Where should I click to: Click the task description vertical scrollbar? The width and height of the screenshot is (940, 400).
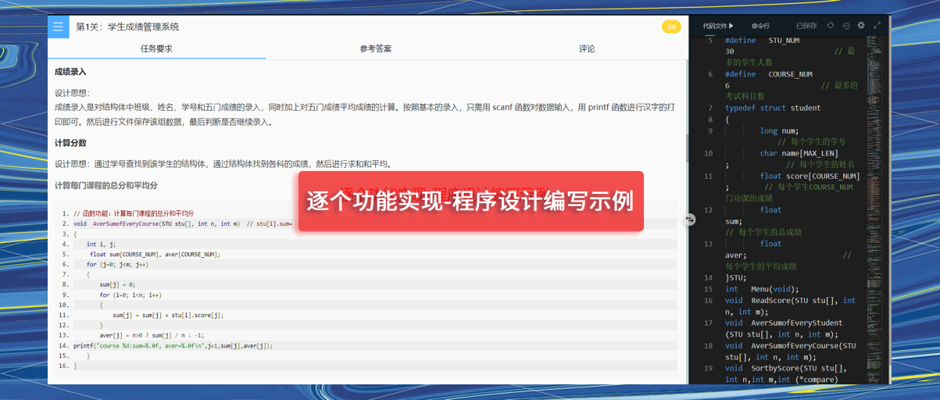tap(688, 147)
